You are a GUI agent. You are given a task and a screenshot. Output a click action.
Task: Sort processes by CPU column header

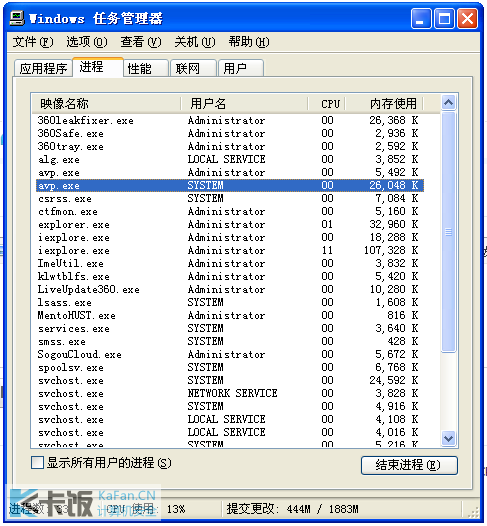click(326, 103)
